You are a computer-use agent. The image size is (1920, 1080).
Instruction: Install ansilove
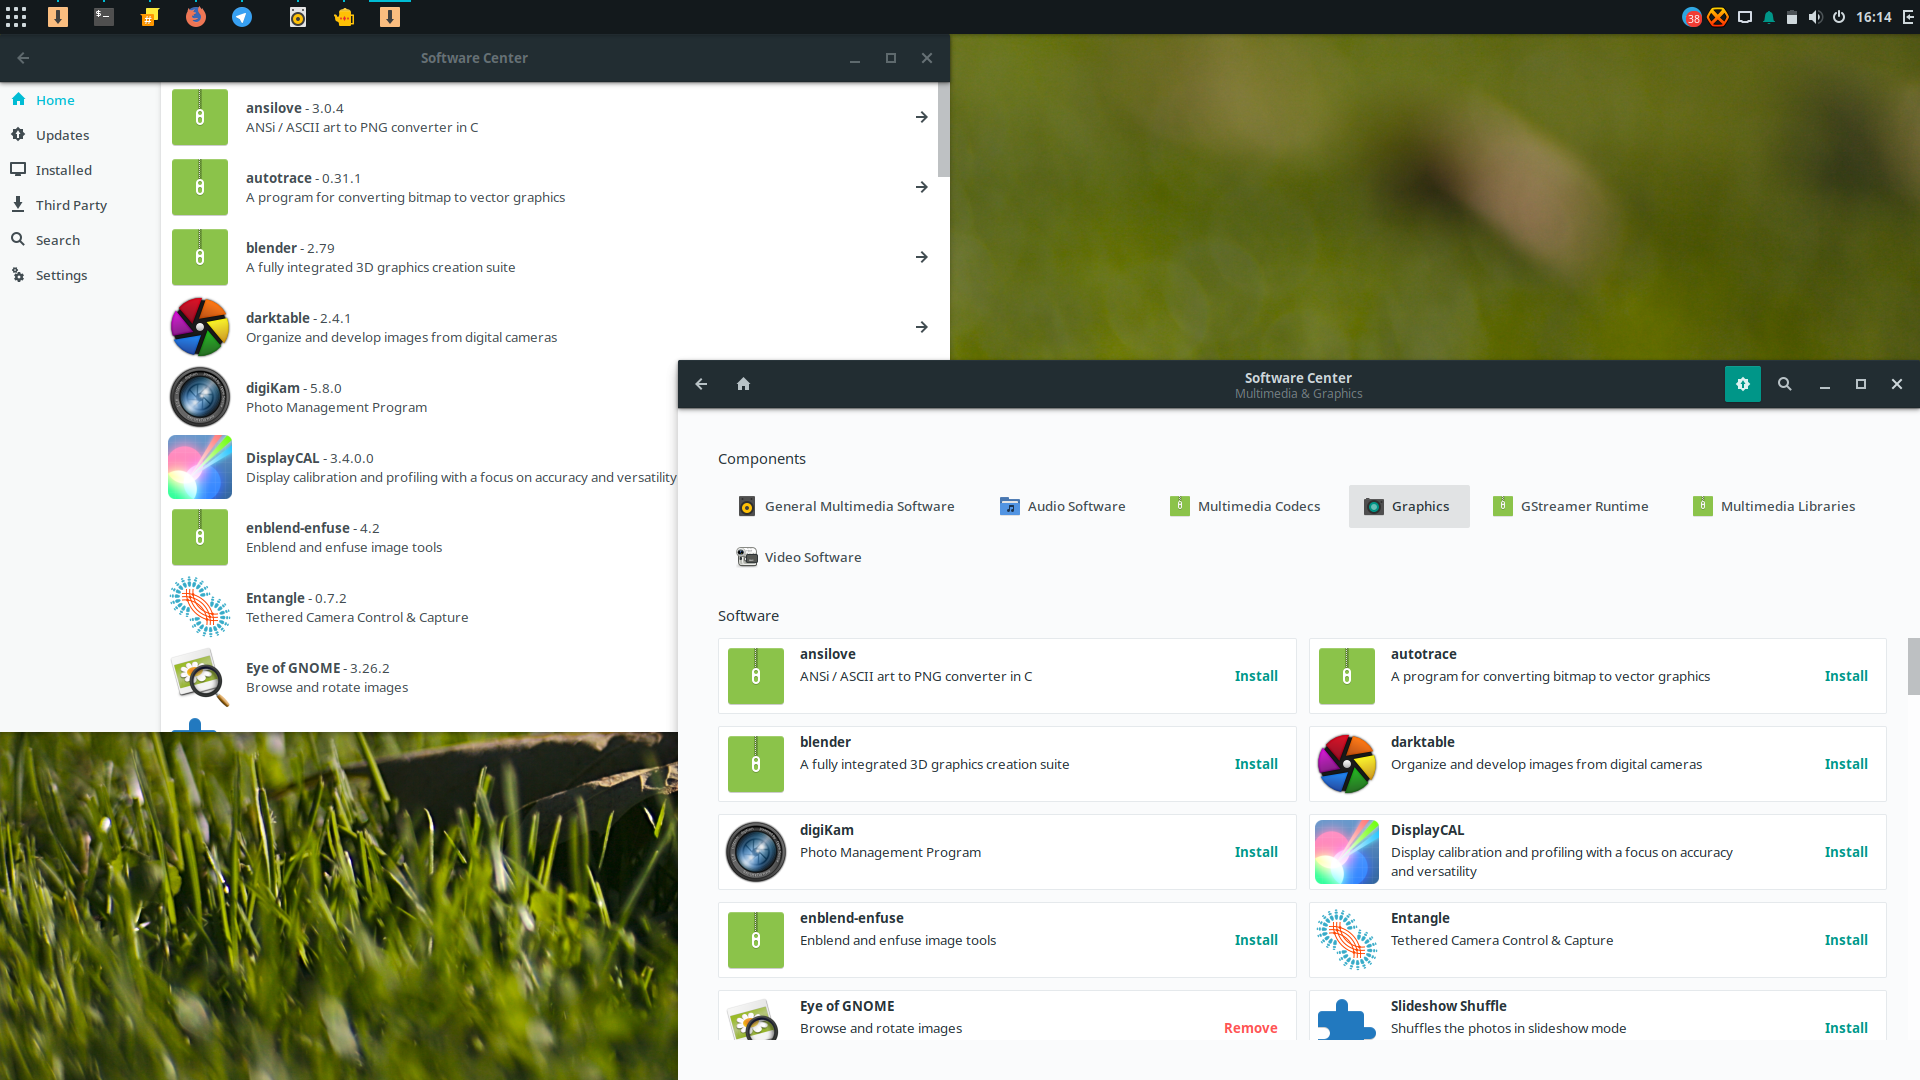click(1256, 677)
